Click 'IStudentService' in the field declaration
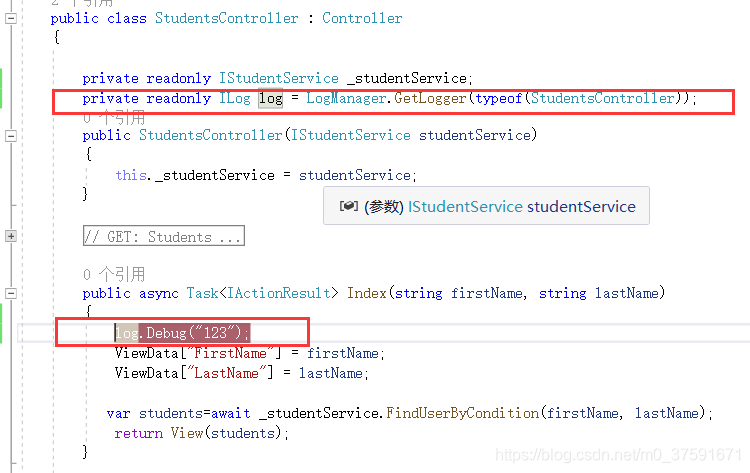This screenshot has height=473, width=750. tap(278, 78)
